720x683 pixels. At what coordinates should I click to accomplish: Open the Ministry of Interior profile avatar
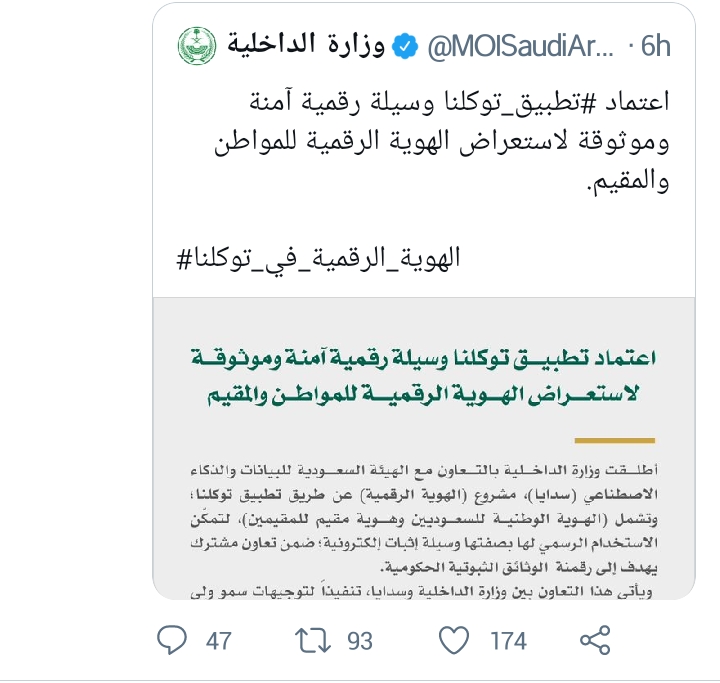tap(197, 46)
